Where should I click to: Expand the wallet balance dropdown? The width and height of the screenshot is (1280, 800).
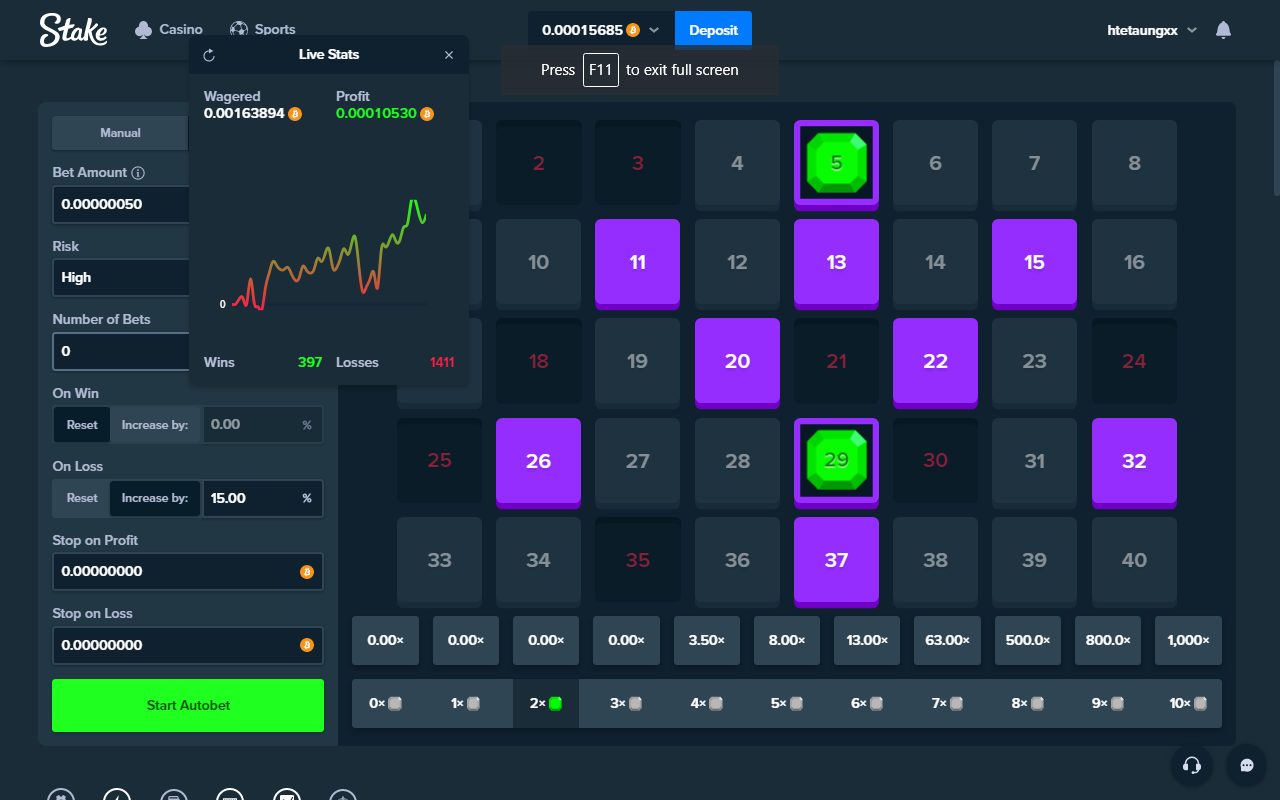[654, 30]
